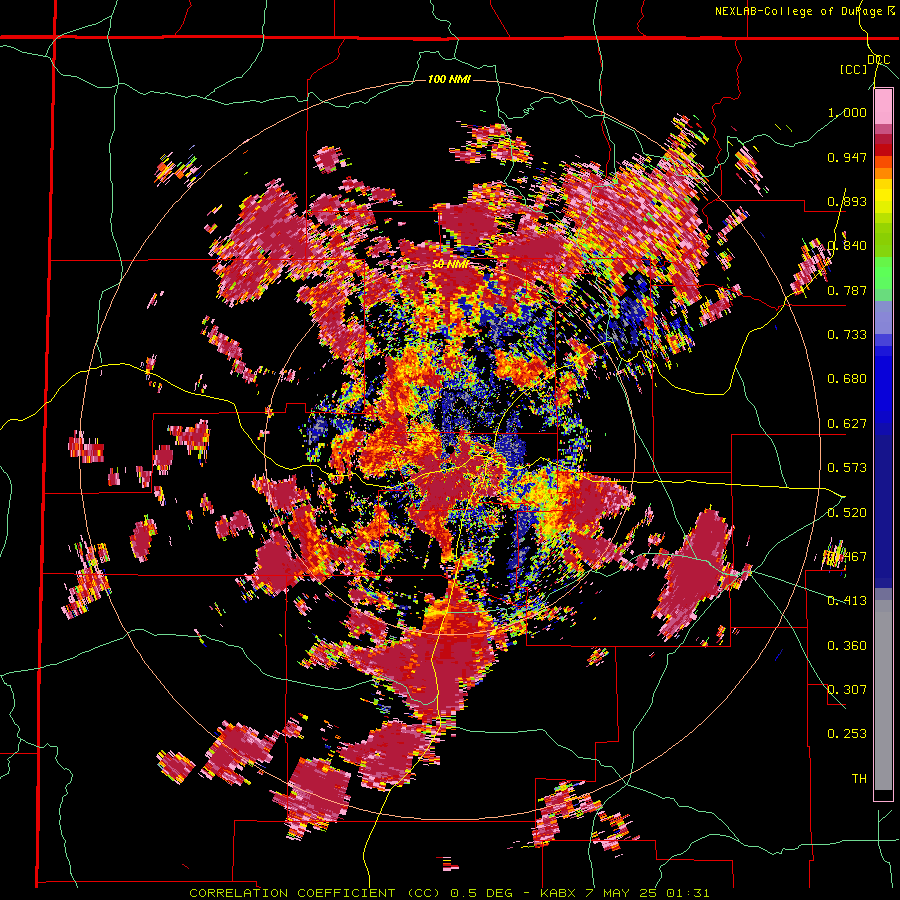Image resolution: width=900 pixels, height=900 pixels.
Task: Select the 0.733 legend value
Action: point(847,335)
